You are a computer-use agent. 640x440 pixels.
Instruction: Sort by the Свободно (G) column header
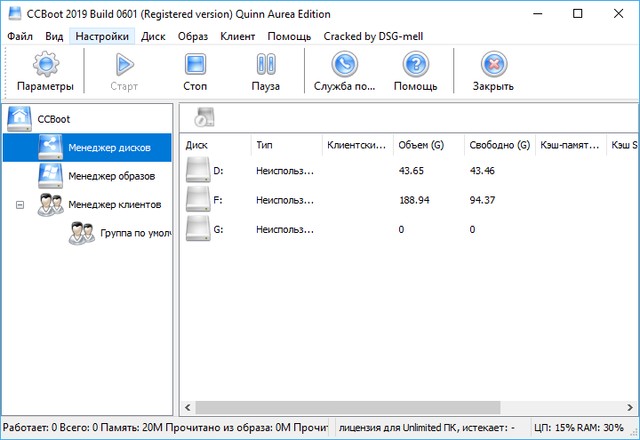coord(499,146)
